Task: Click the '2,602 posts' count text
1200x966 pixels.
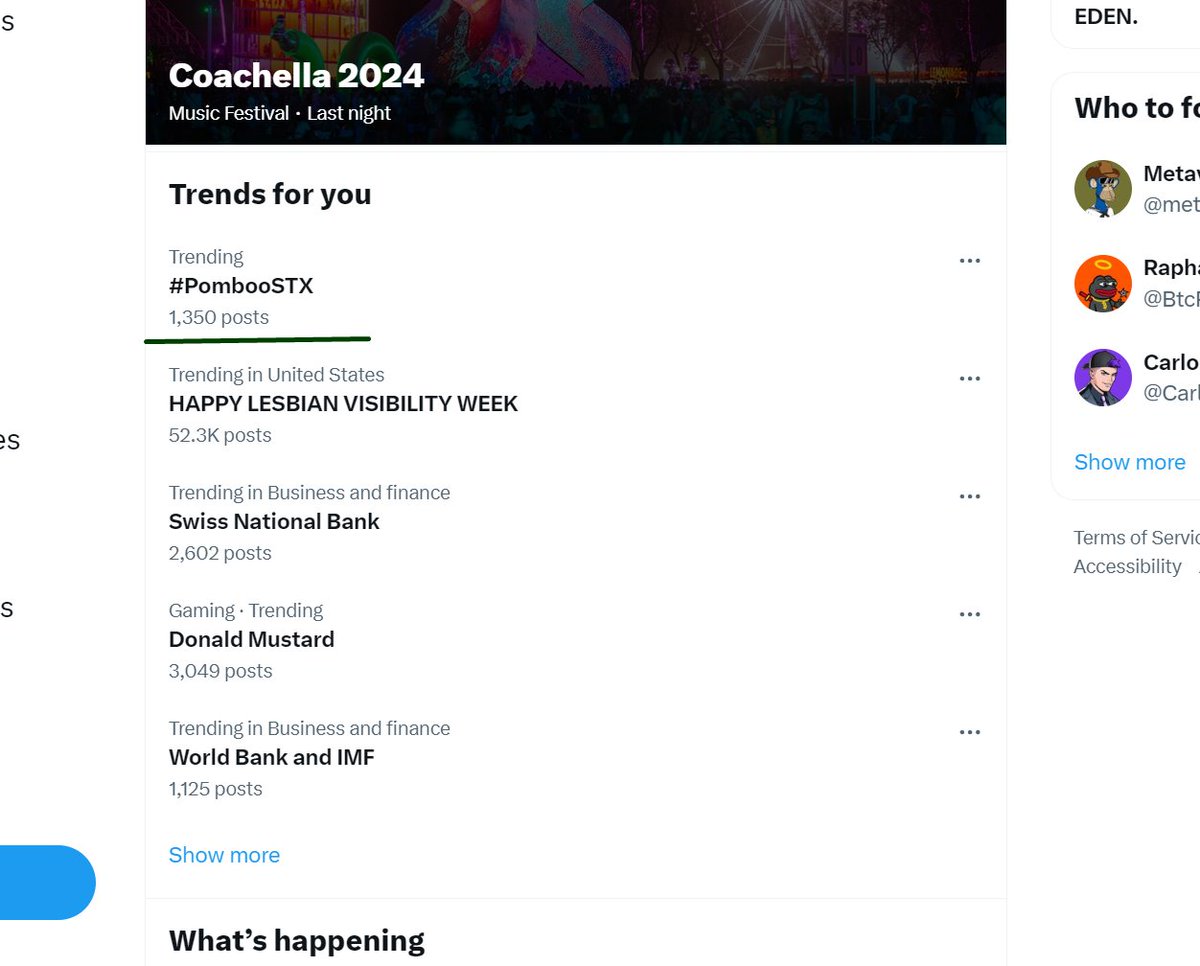Action: [220, 553]
